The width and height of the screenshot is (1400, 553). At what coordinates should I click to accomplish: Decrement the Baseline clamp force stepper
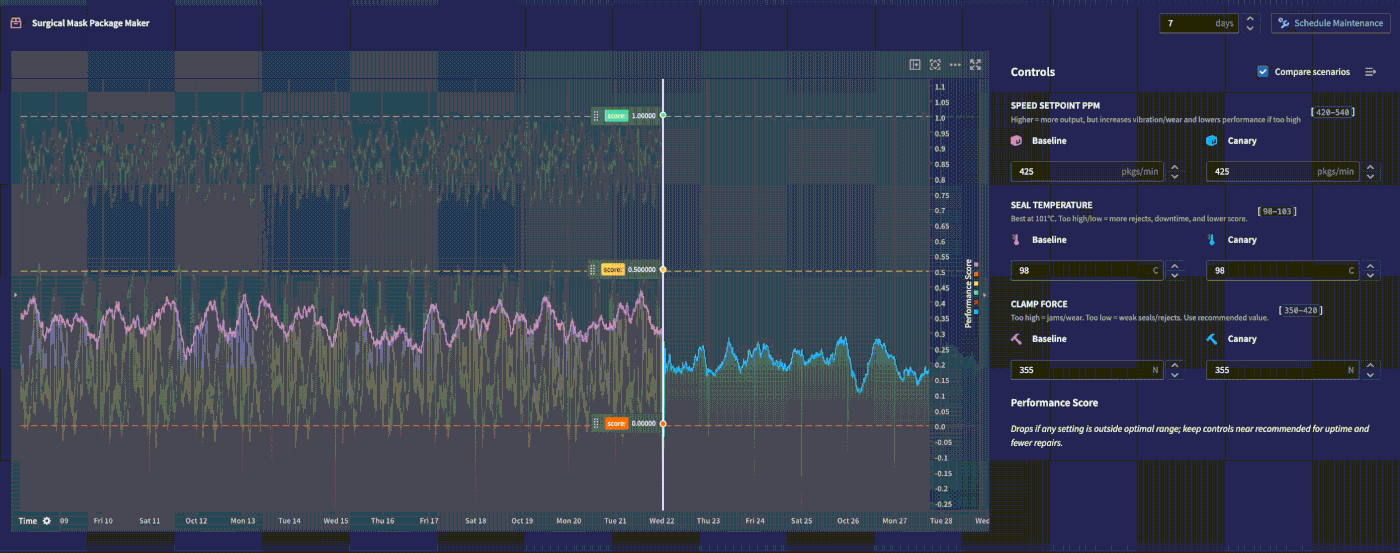click(x=1175, y=375)
